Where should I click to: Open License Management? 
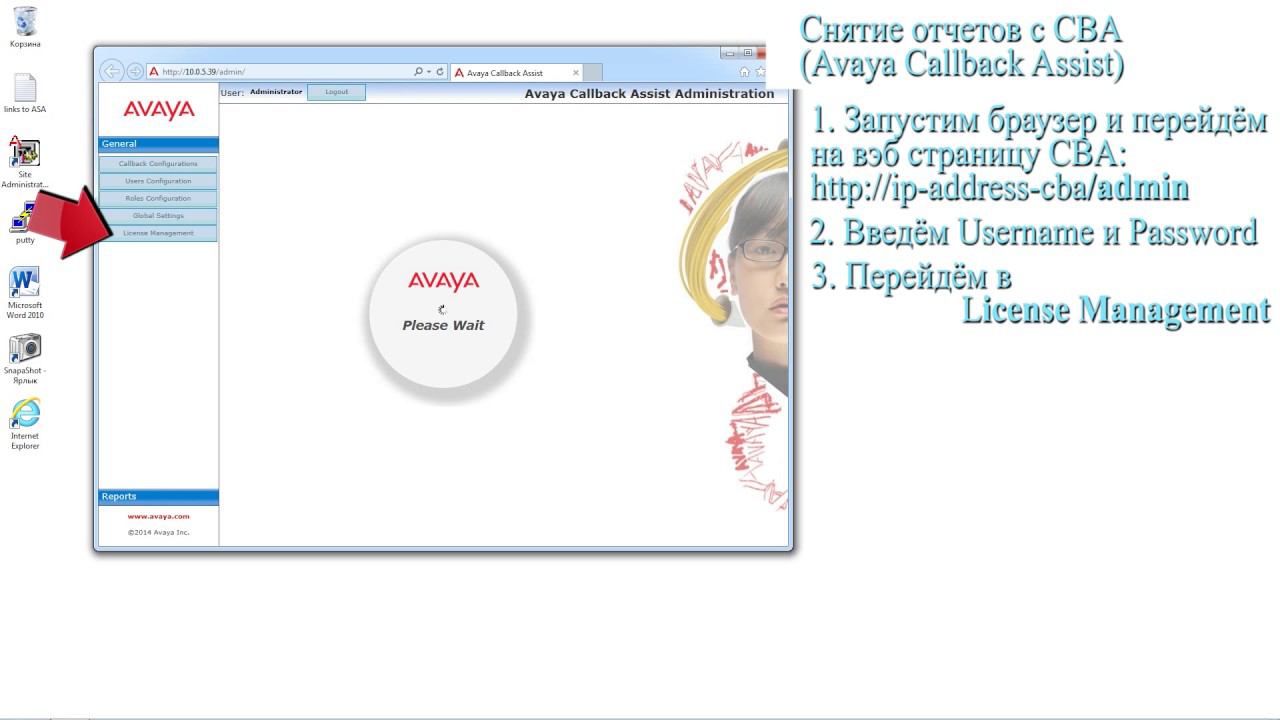158,233
